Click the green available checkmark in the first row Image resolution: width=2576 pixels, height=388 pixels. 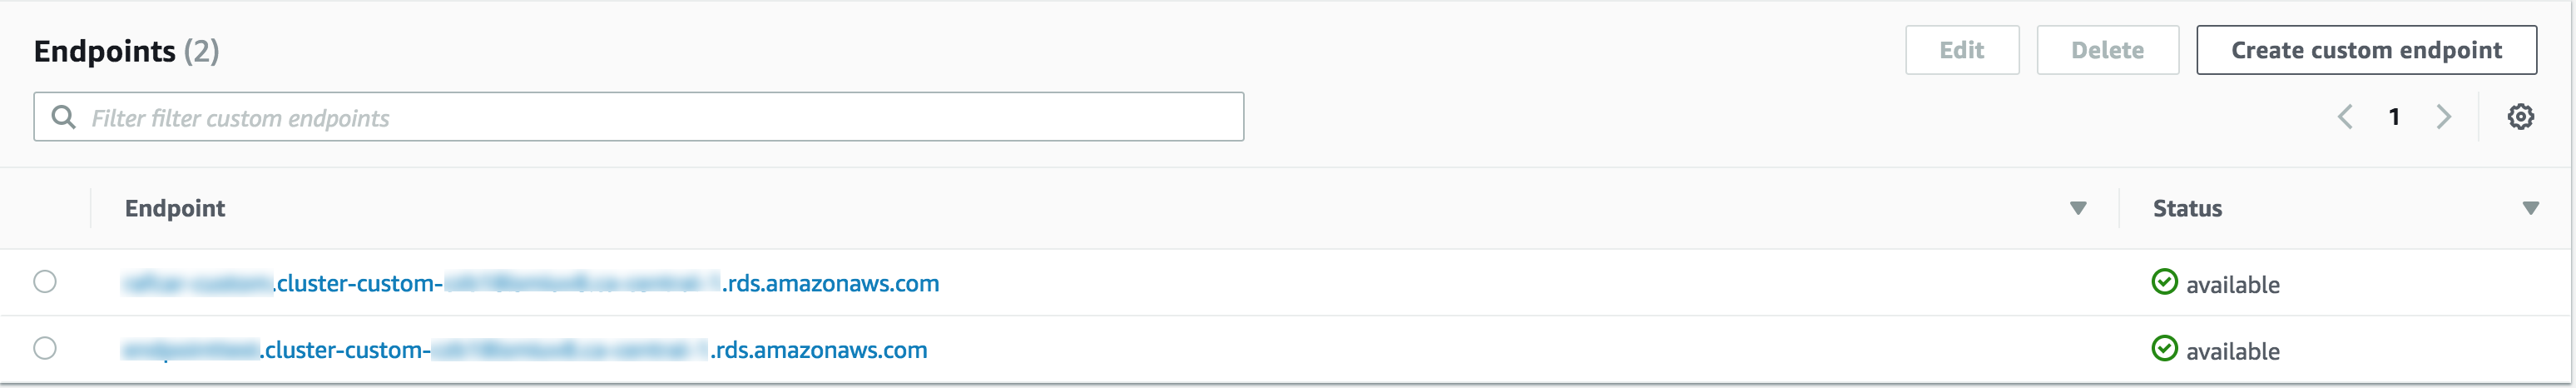(2164, 282)
